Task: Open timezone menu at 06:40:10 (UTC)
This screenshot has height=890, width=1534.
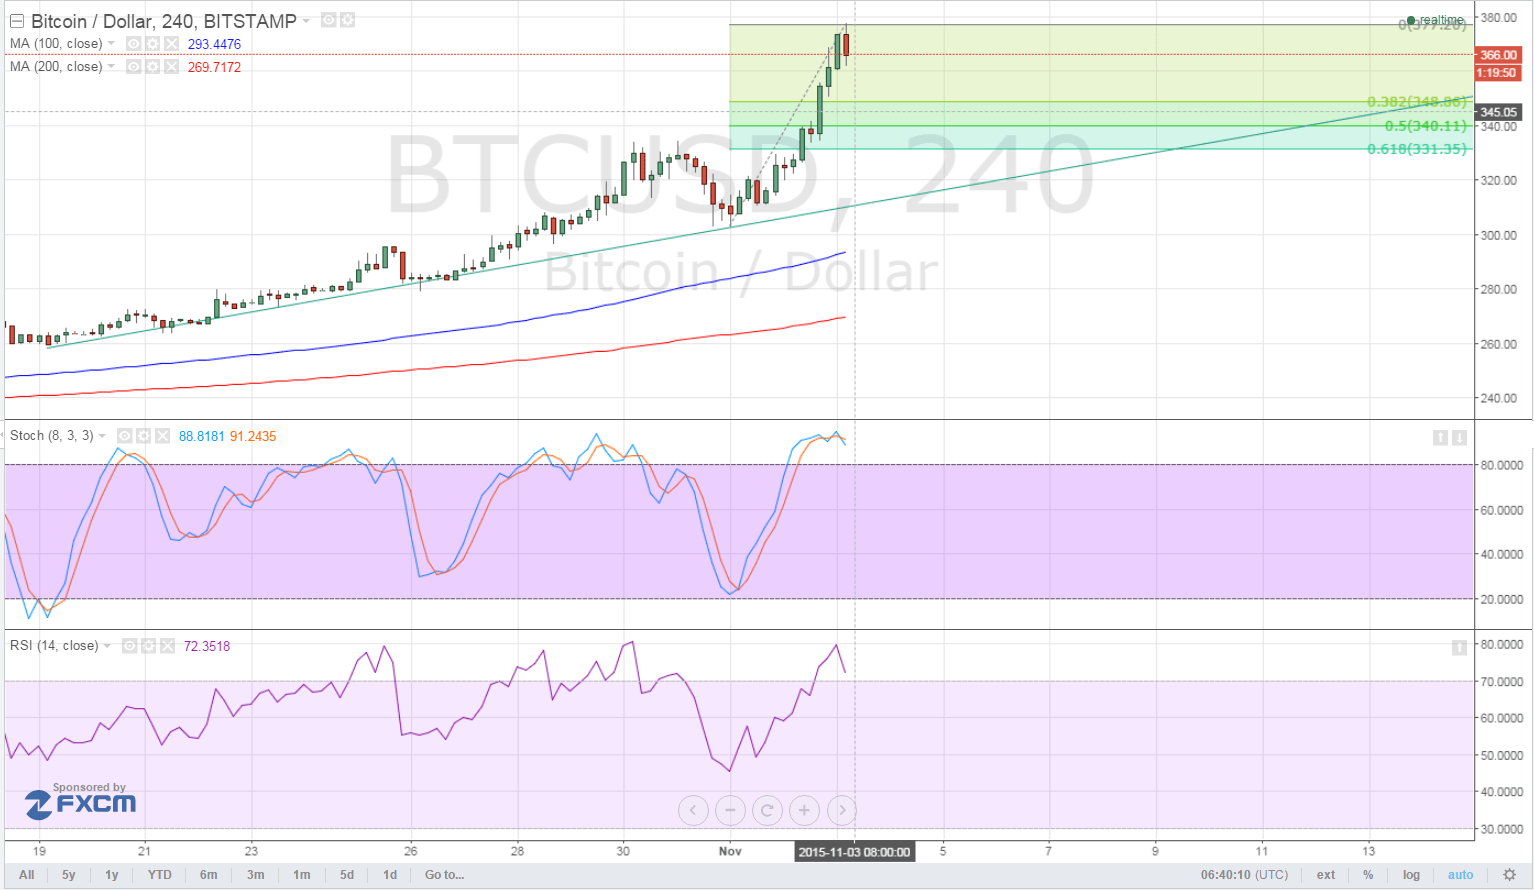Action: click(x=1245, y=875)
